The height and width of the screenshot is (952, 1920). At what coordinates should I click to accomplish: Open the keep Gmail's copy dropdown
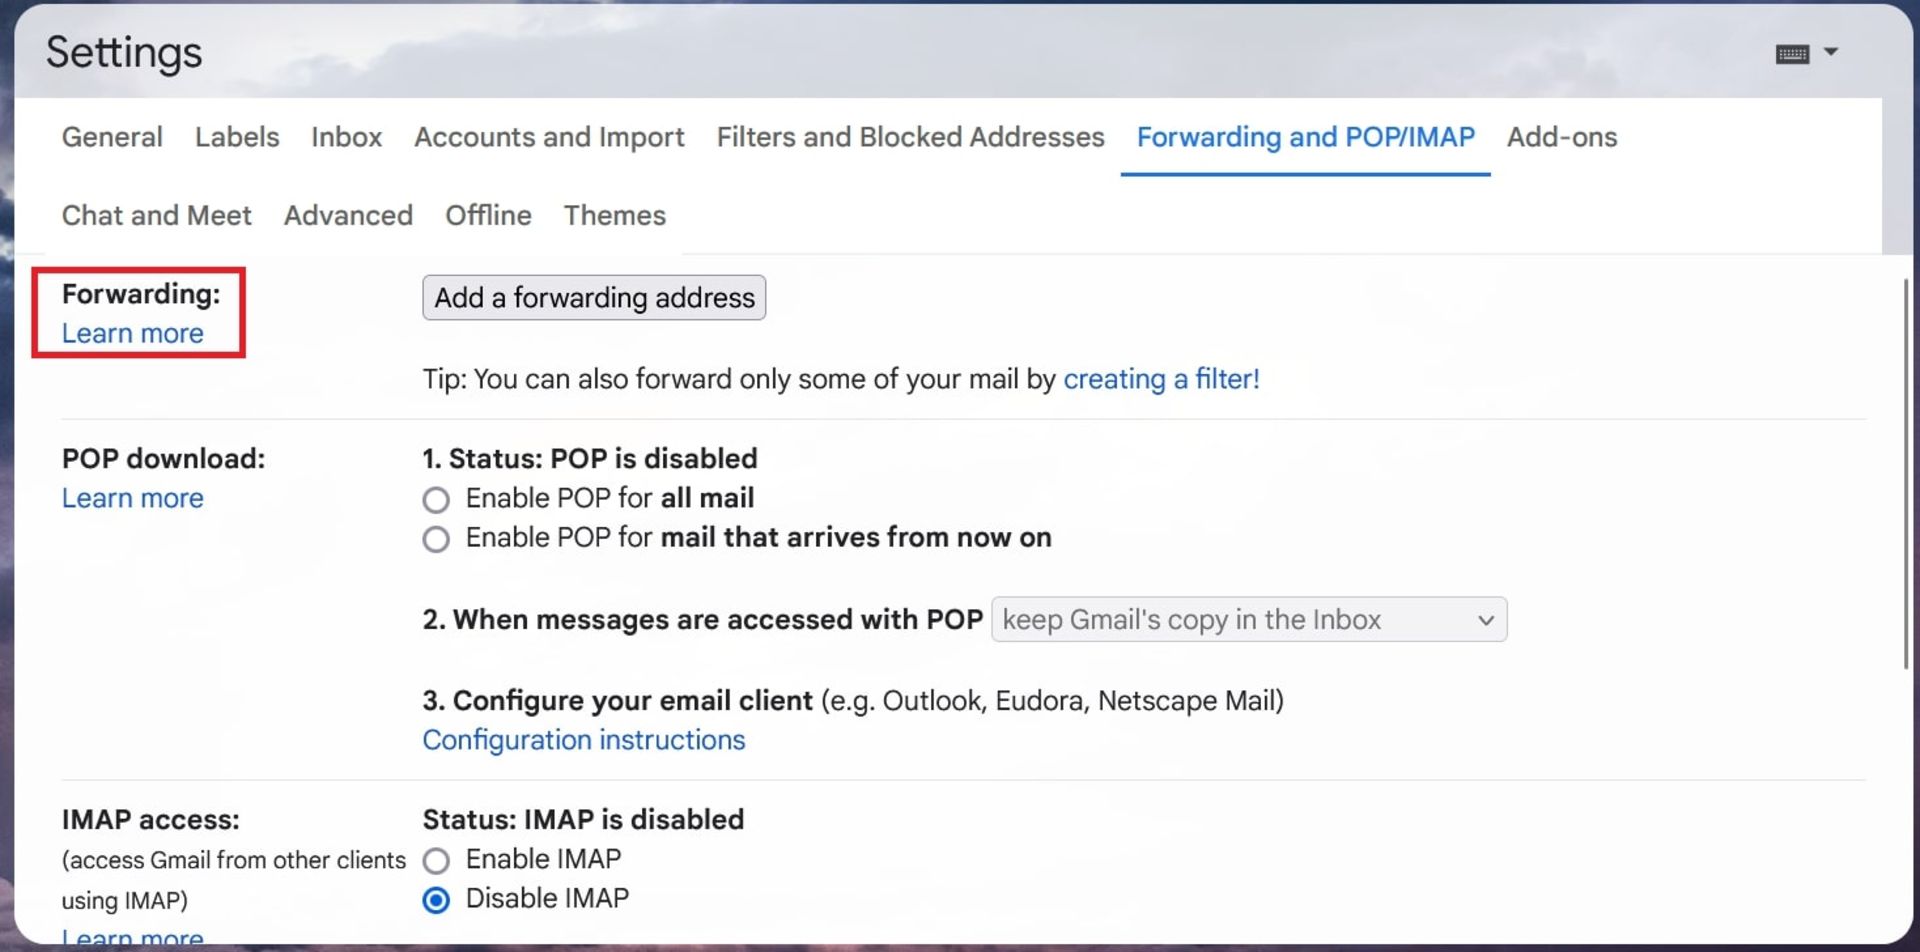[1248, 620]
